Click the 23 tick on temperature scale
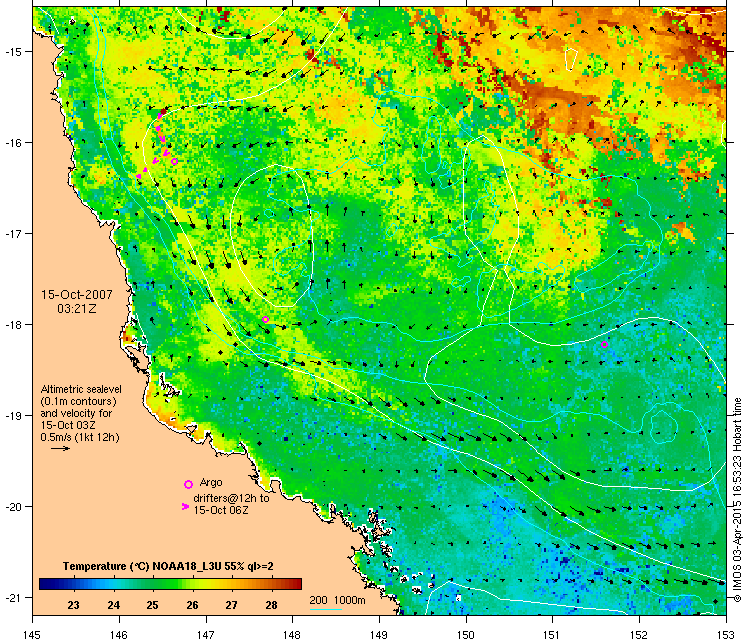The height and width of the screenshot is (640, 750). (73, 605)
